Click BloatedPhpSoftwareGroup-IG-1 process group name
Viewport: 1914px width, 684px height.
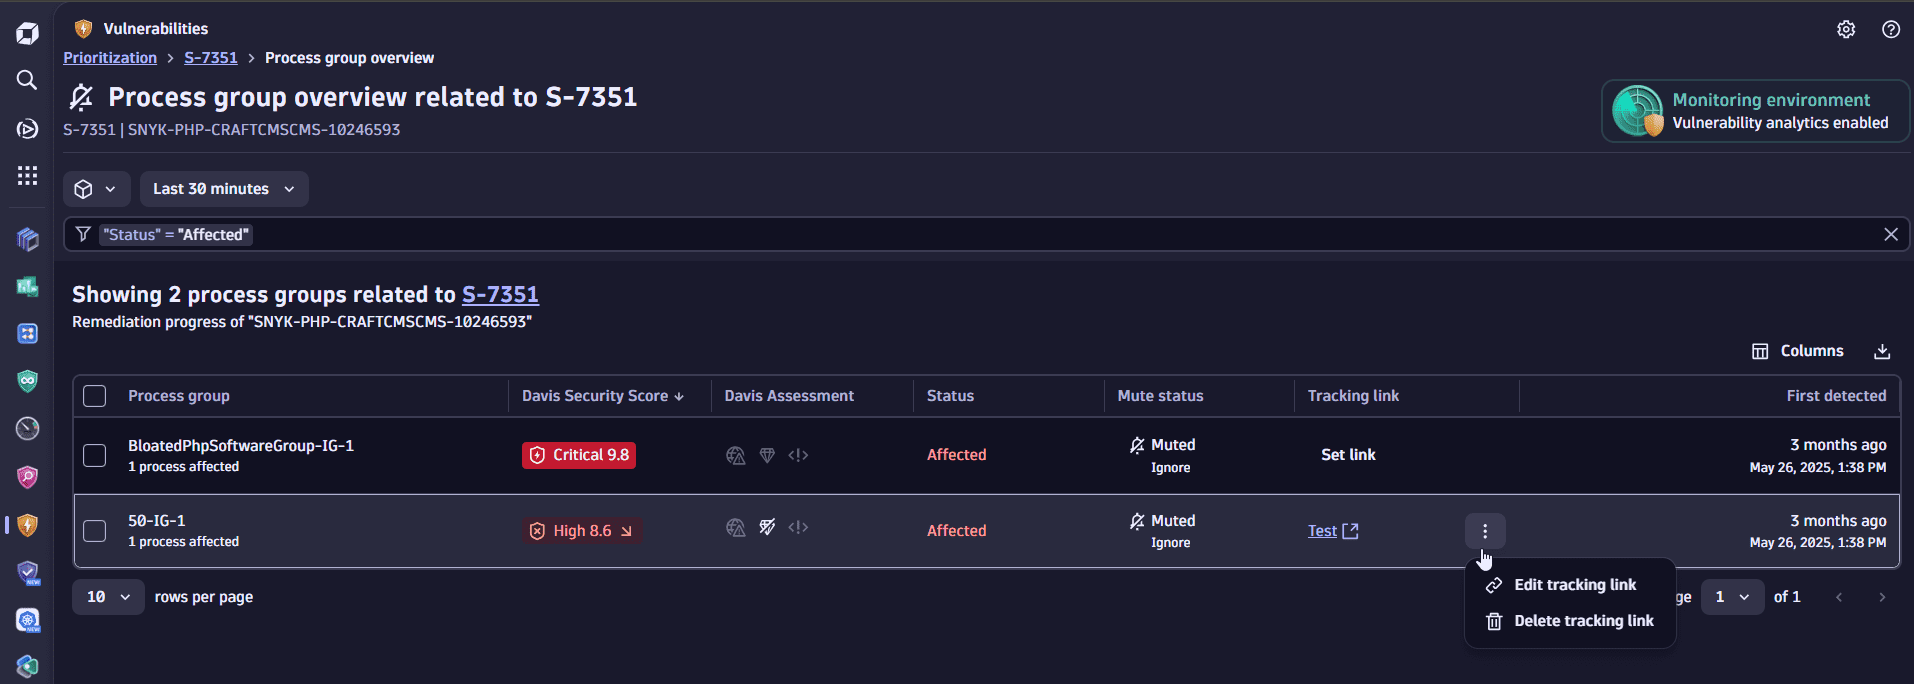click(241, 446)
